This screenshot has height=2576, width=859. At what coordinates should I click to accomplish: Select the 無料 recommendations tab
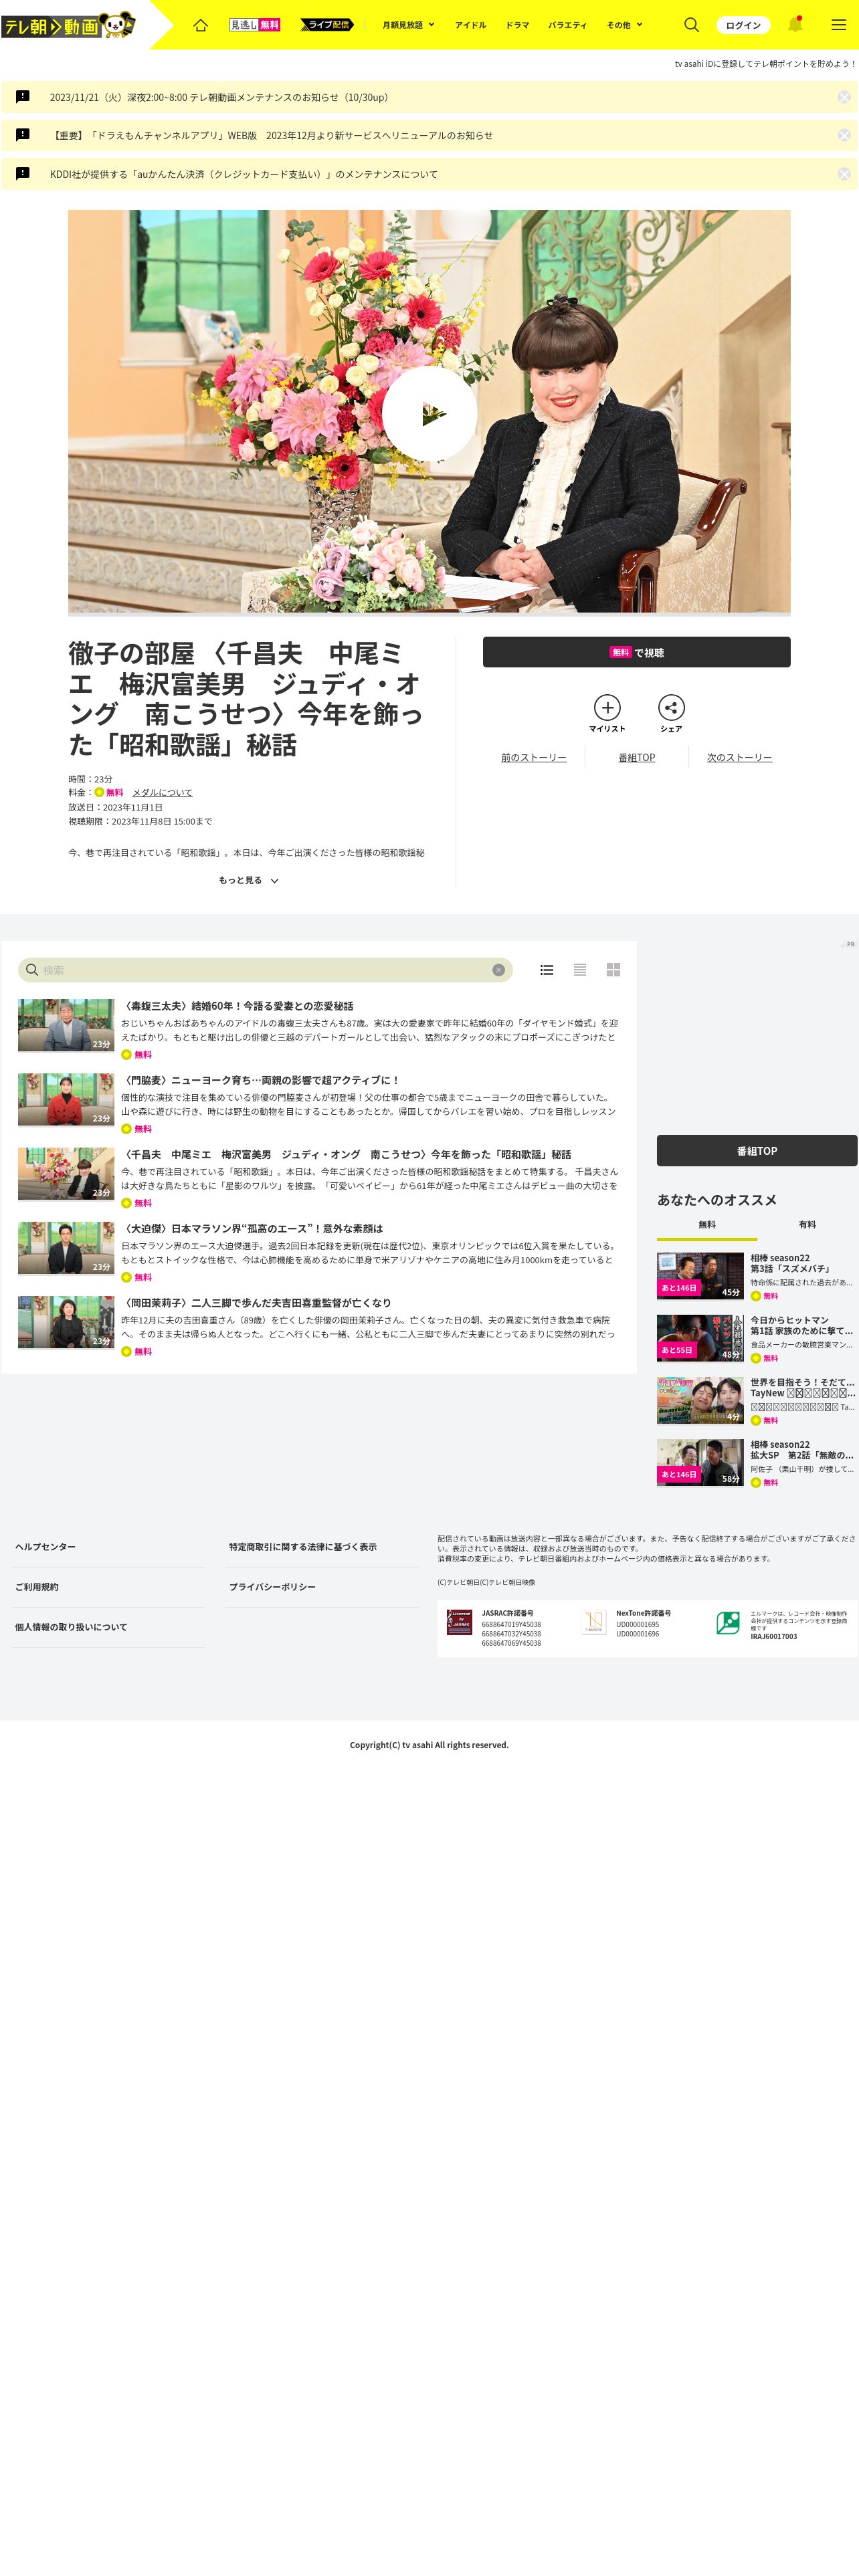pos(707,1225)
